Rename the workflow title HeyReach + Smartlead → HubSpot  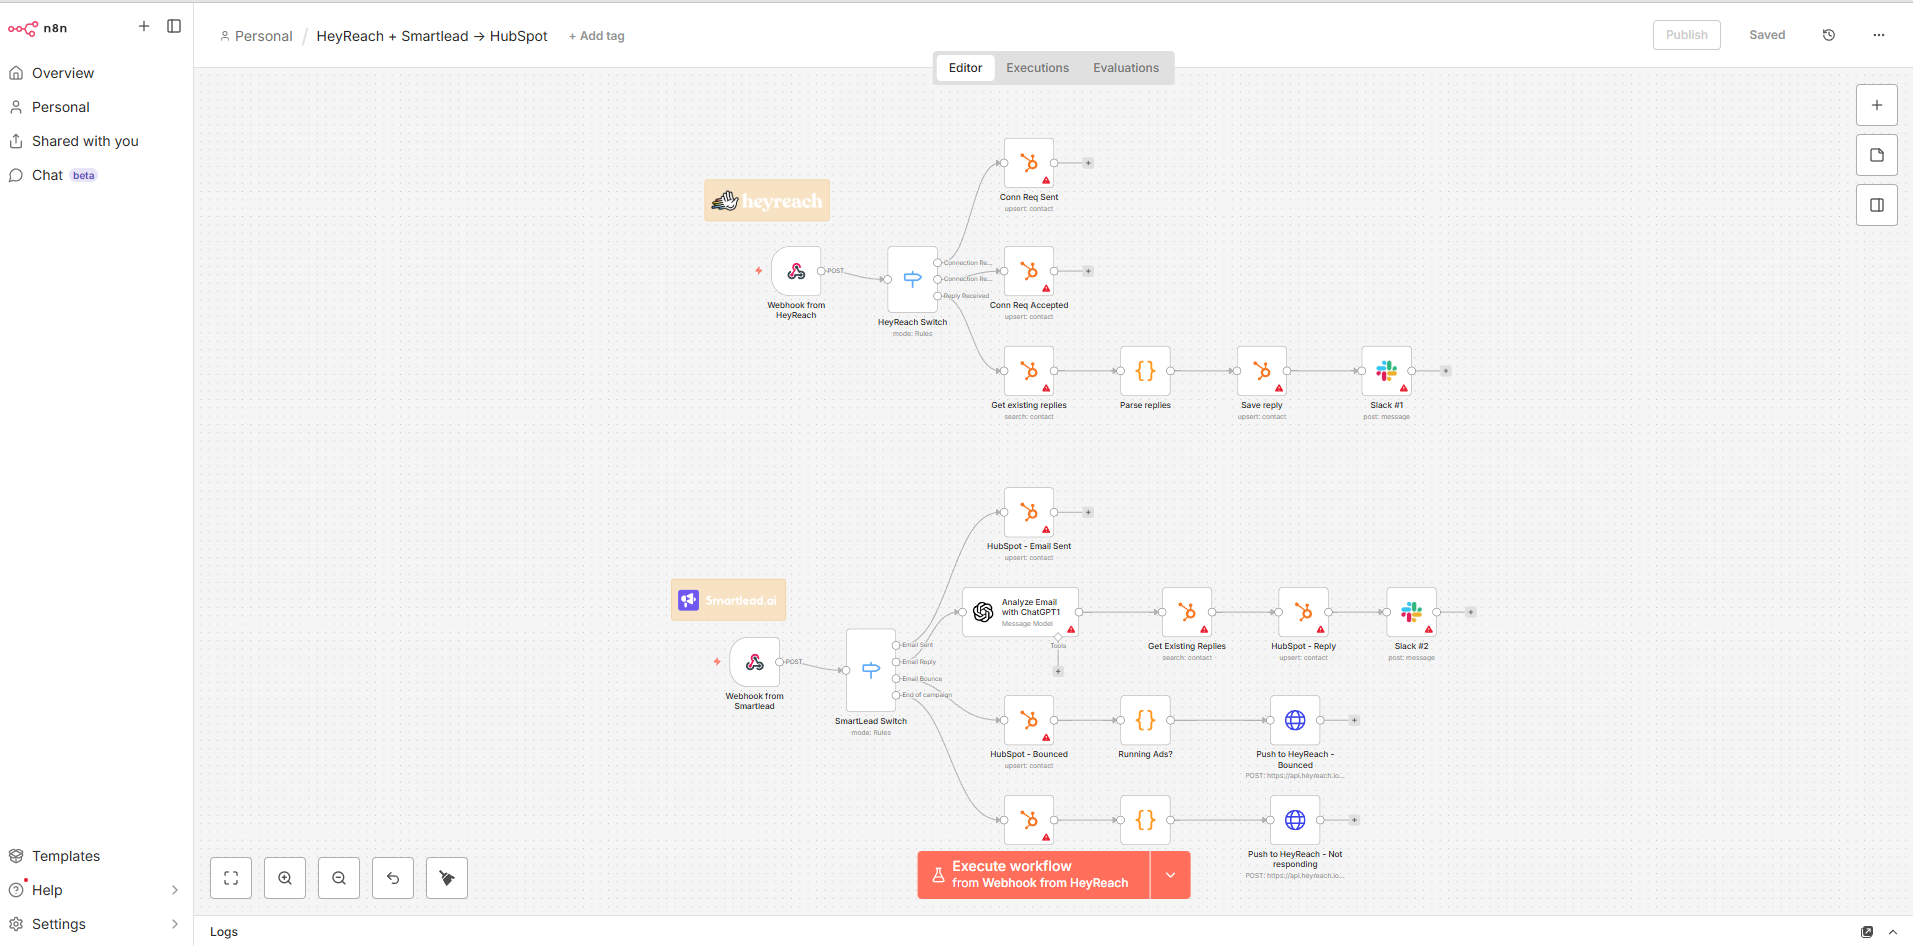point(432,36)
